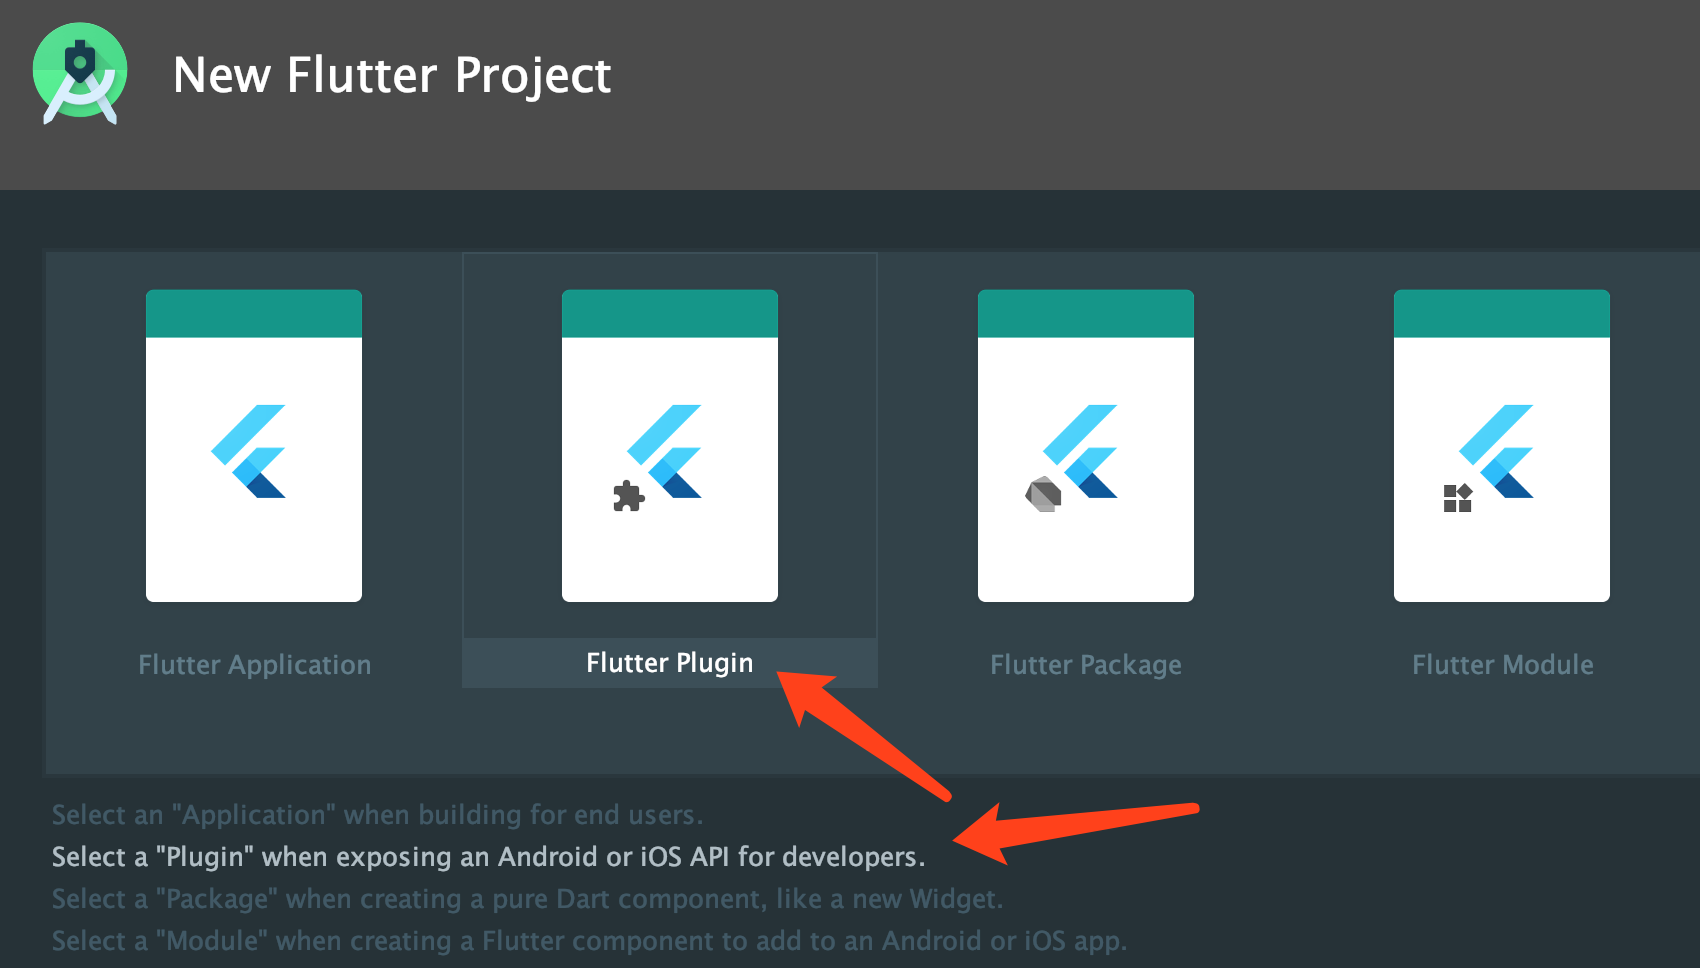Click the "Module" description line
This screenshot has height=968, width=1700.
point(590,941)
